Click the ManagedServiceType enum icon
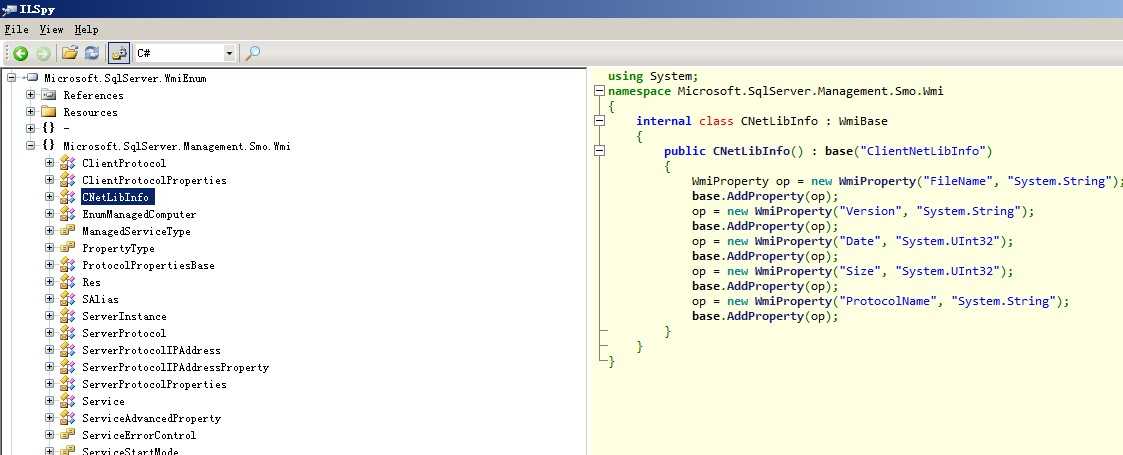The height and width of the screenshot is (455, 1123). [x=67, y=231]
